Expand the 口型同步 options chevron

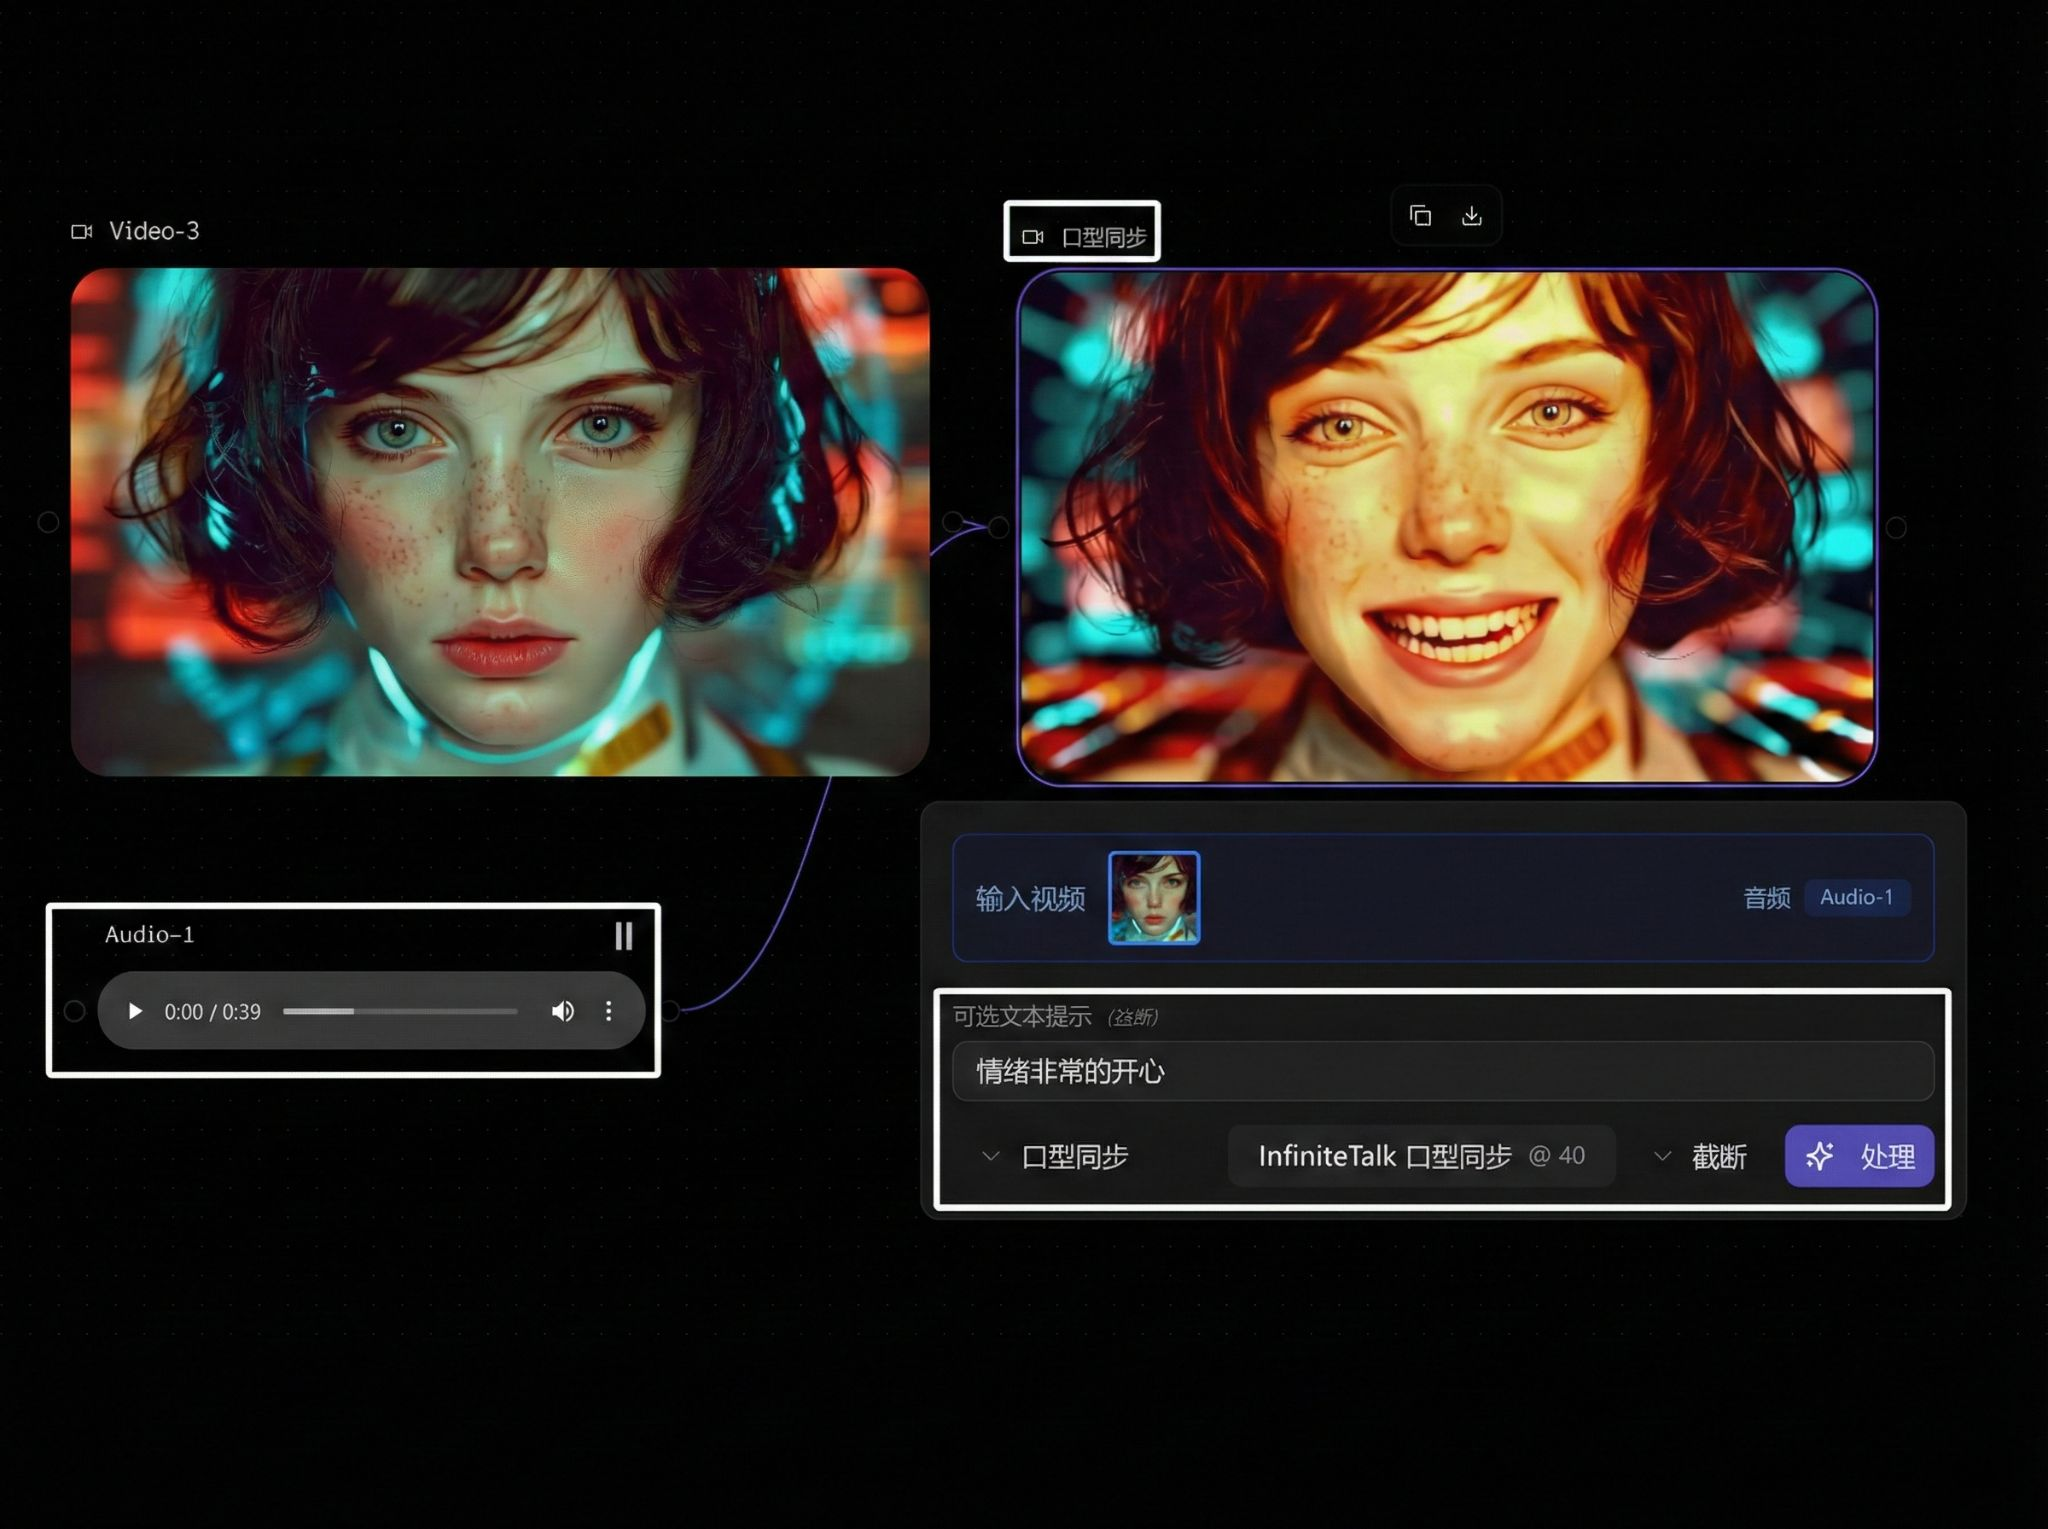coord(991,1157)
